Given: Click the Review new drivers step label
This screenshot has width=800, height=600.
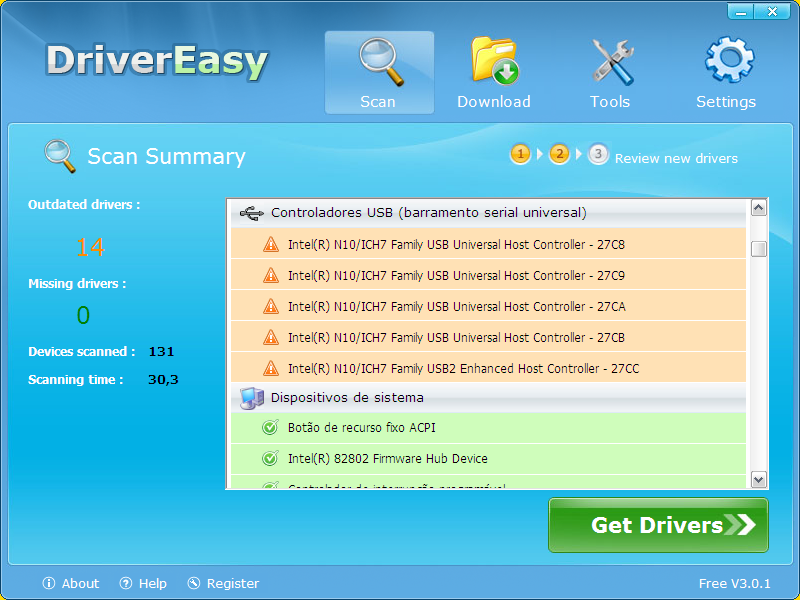Looking at the screenshot, I should click(x=676, y=158).
